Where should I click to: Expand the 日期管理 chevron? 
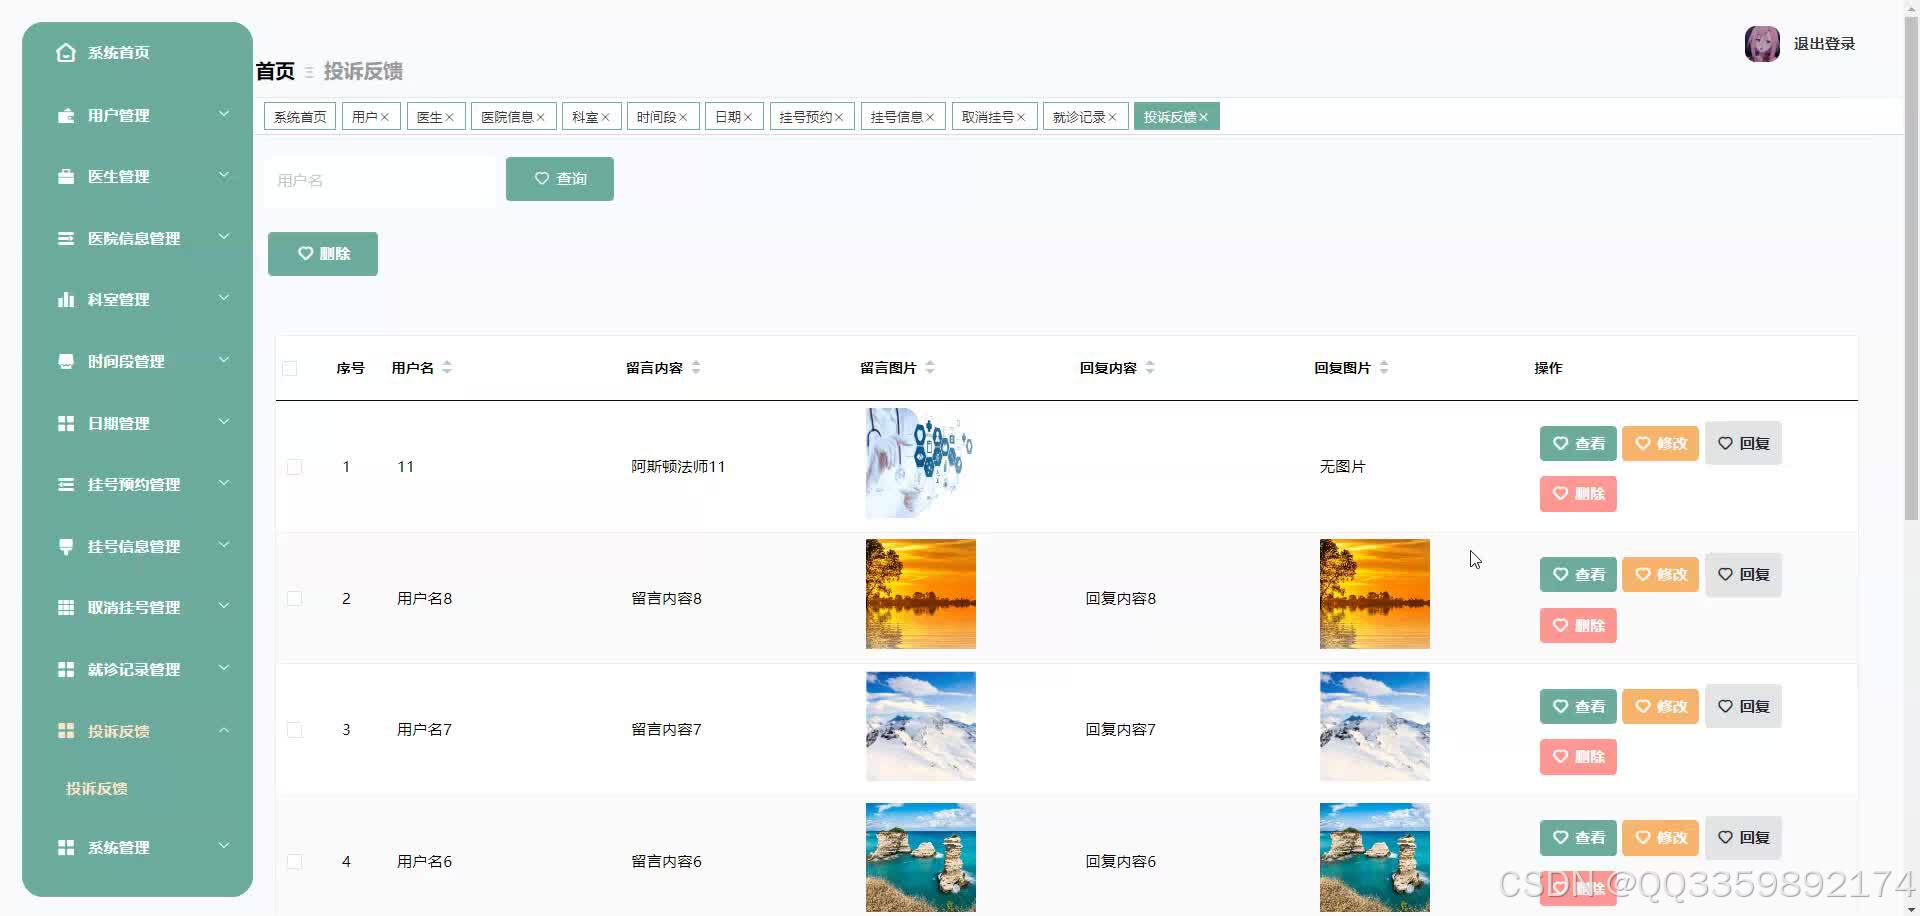tap(224, 422)
